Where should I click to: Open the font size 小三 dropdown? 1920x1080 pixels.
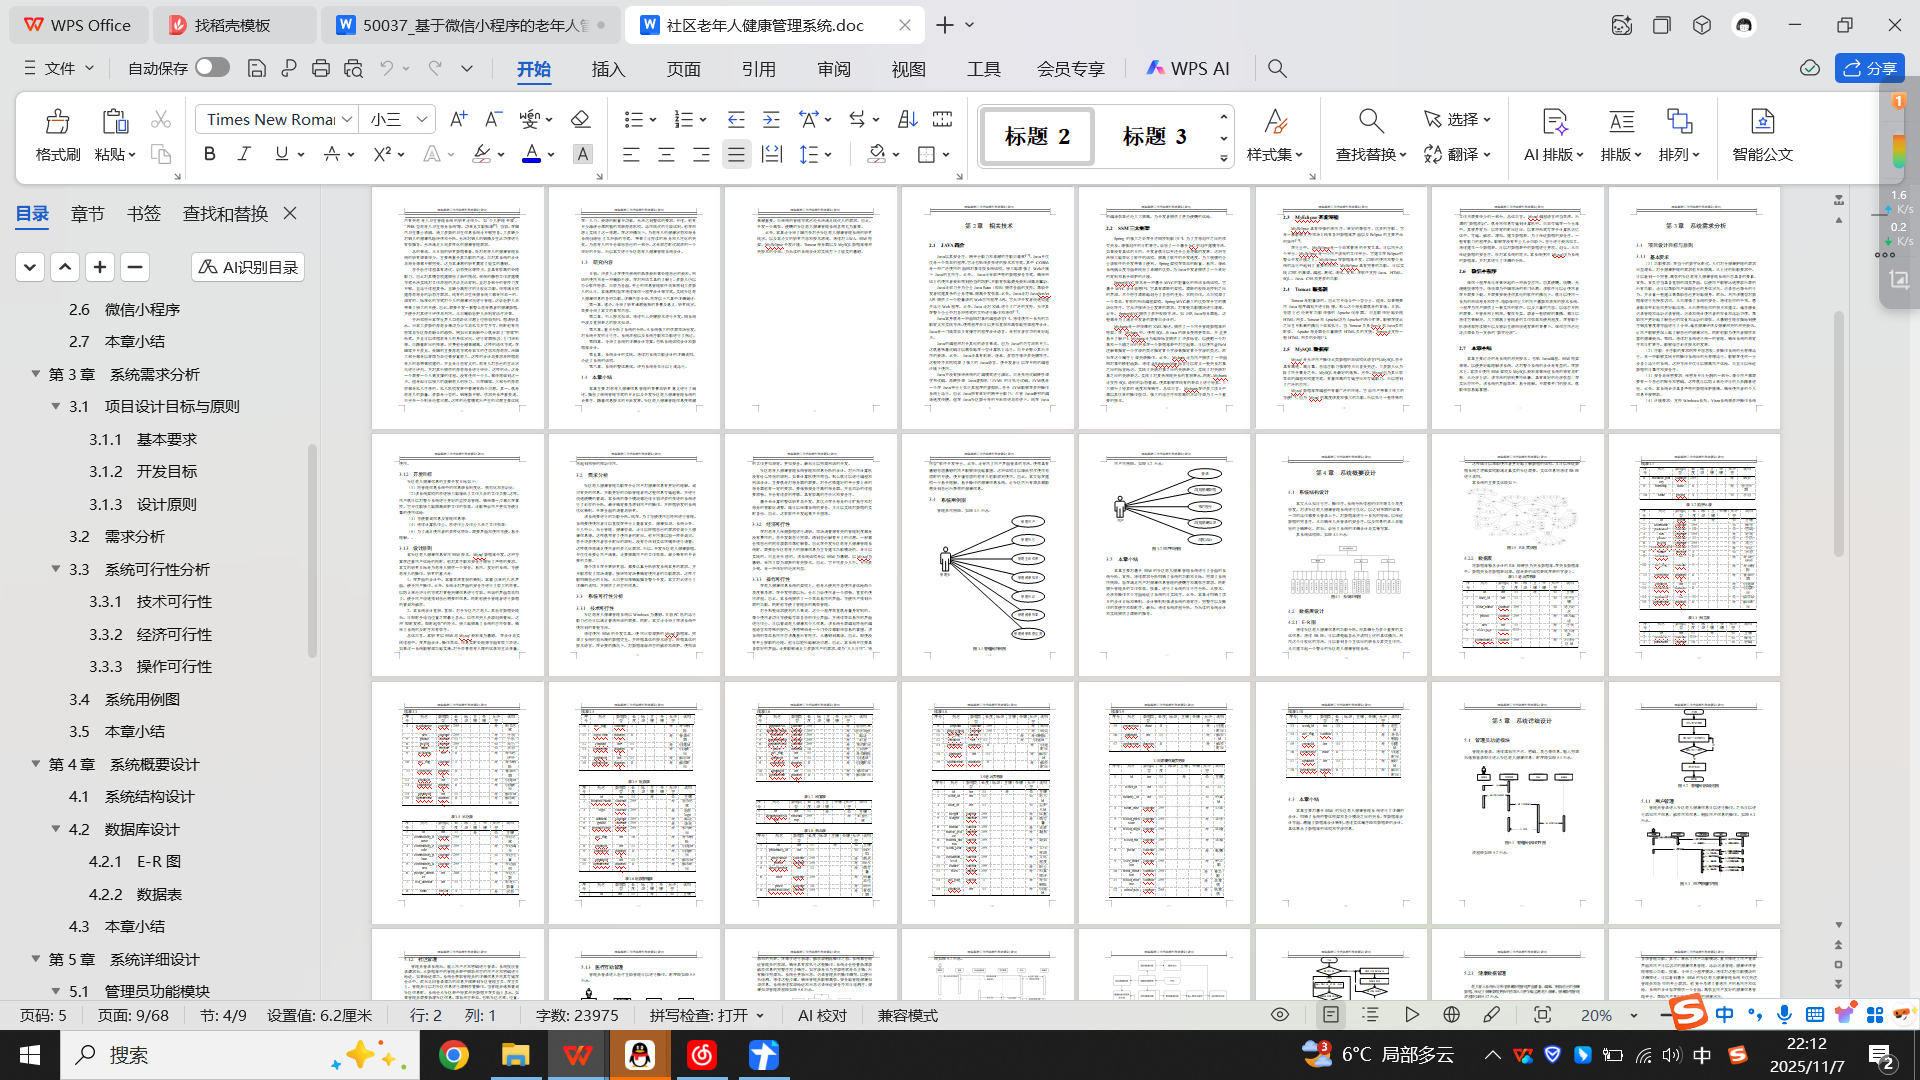point(422,119)
